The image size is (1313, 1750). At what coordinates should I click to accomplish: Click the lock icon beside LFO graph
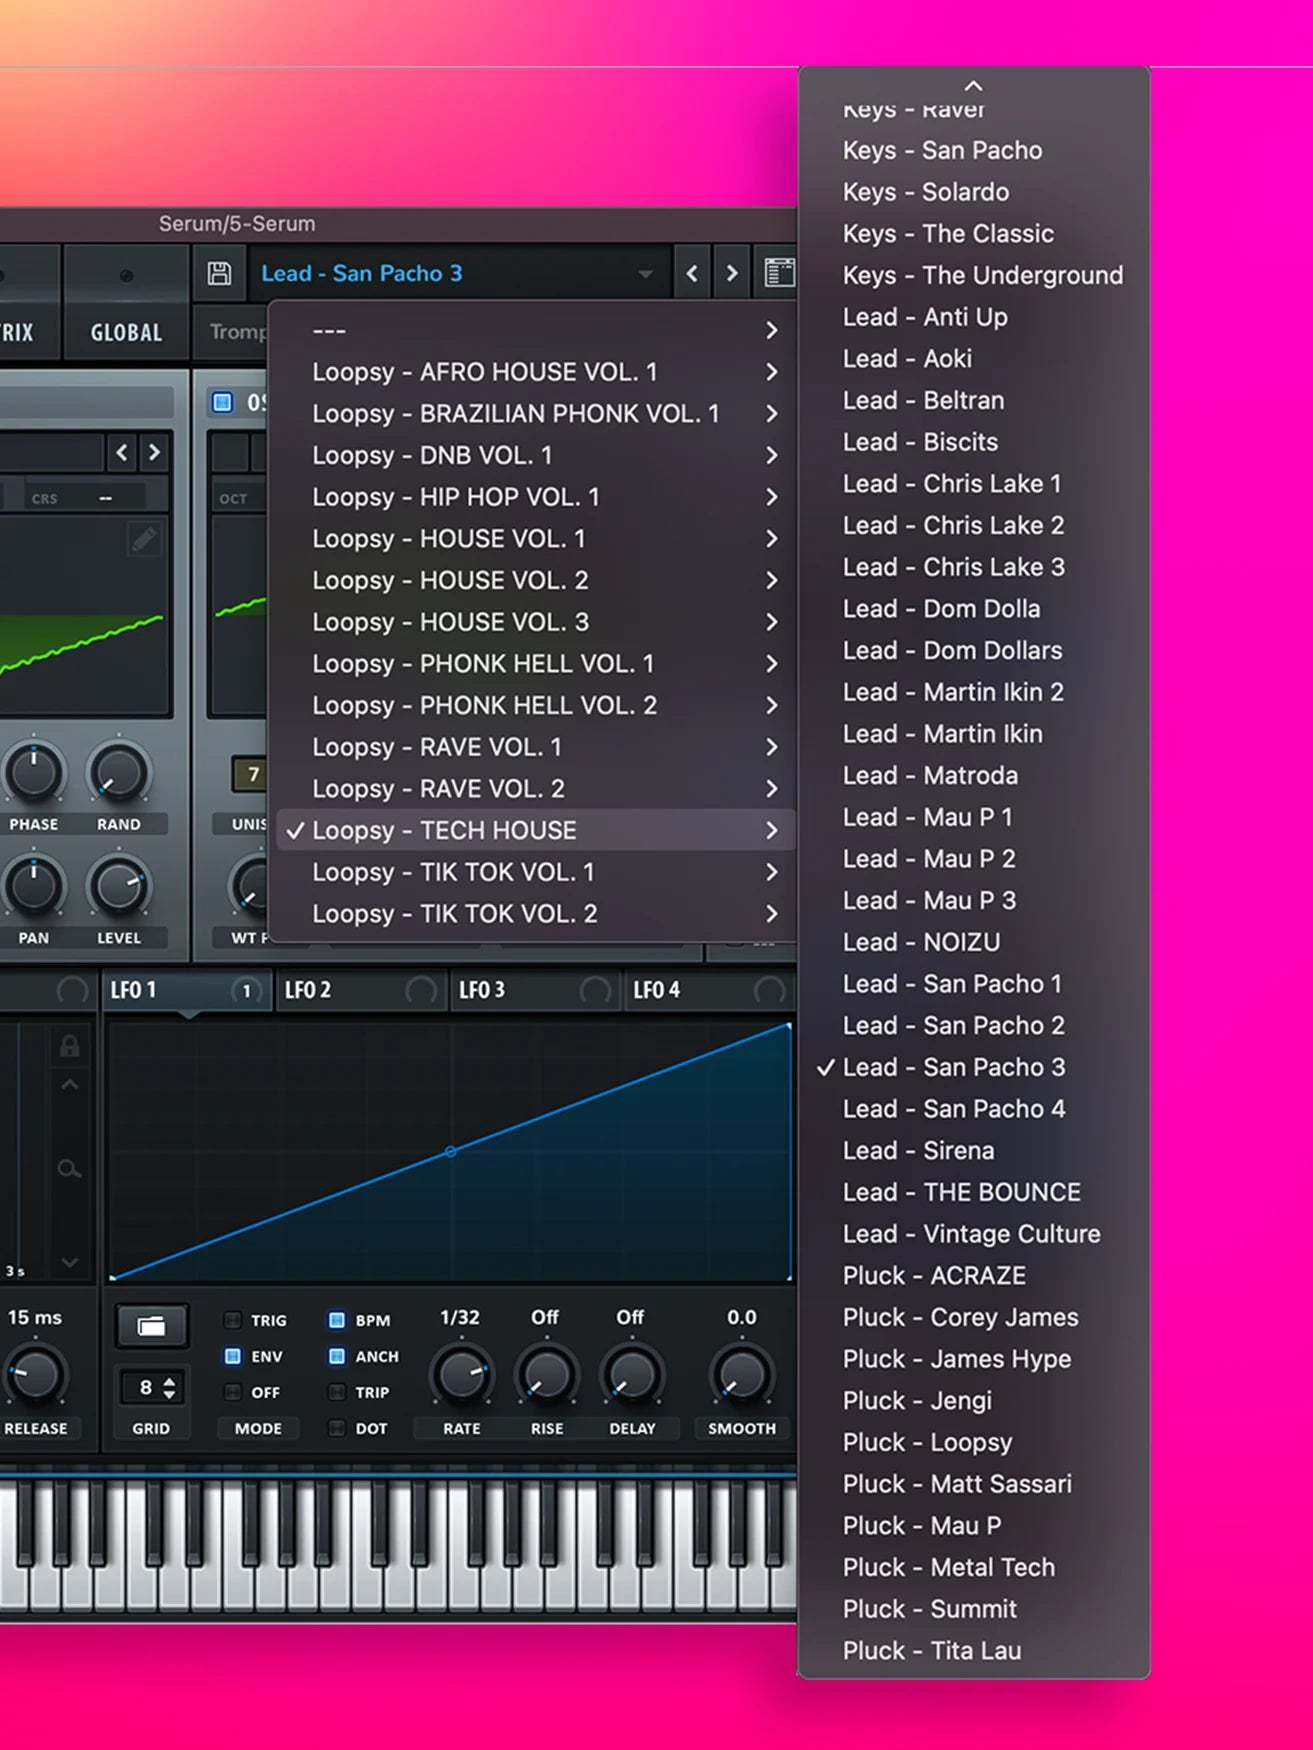point(69,1046)
